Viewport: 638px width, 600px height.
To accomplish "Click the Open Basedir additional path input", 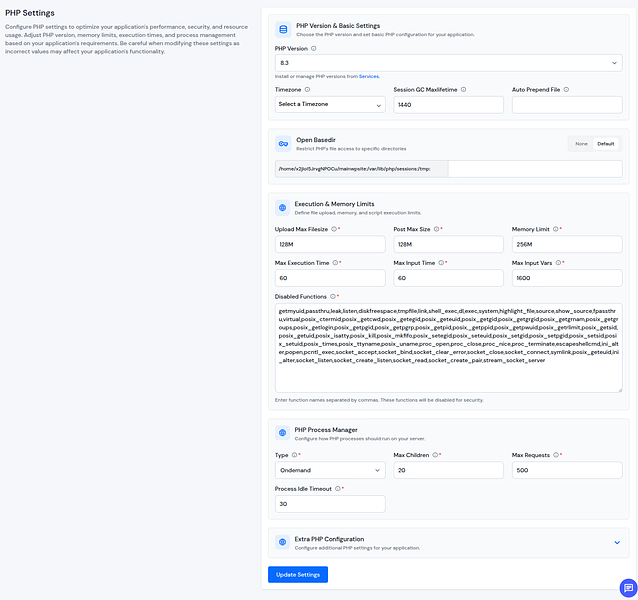I will coord(535,169).
